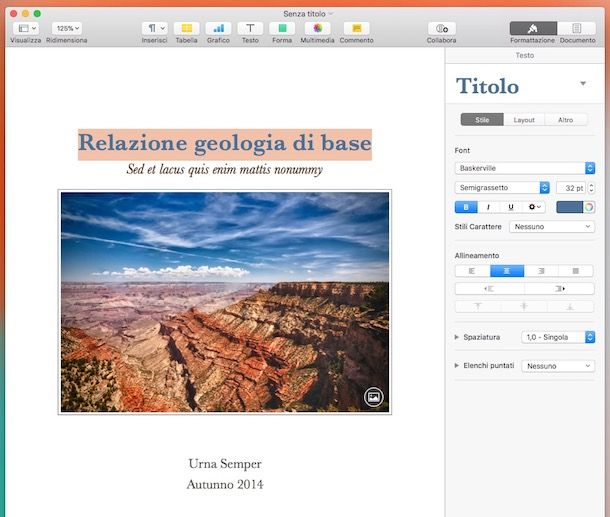Screen dimensions: 610x517
Task: Decrease the text indent
Action: click(489, 289)
